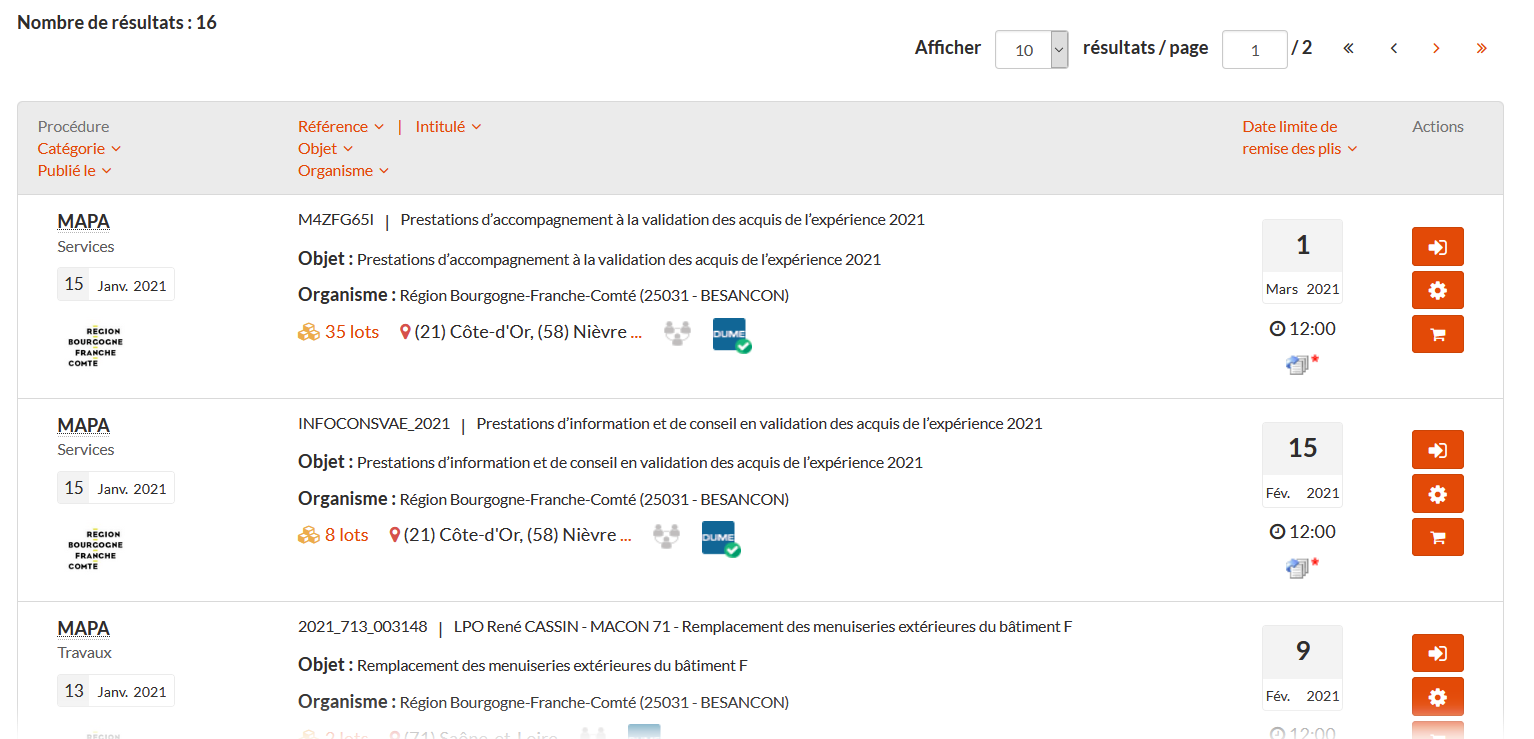Click the gear icon for 2021_713_003148
The width and height of the screenshot is (1534, 739).
[x=1437, y=696]
